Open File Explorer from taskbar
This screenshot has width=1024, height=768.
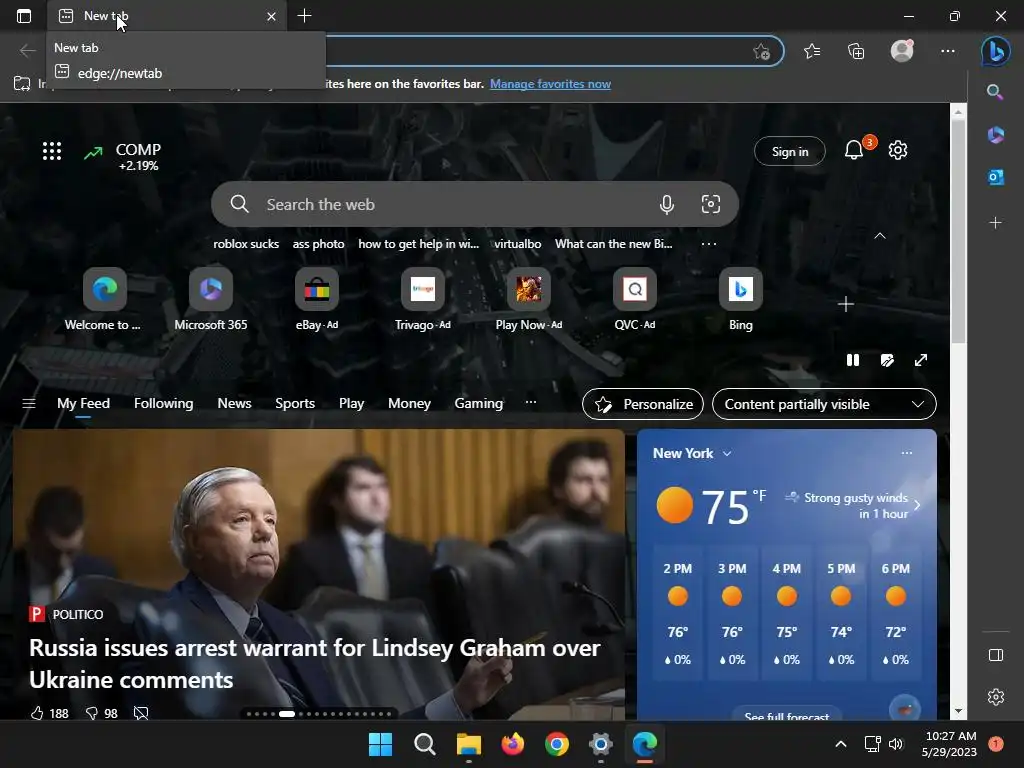[468, 744]
